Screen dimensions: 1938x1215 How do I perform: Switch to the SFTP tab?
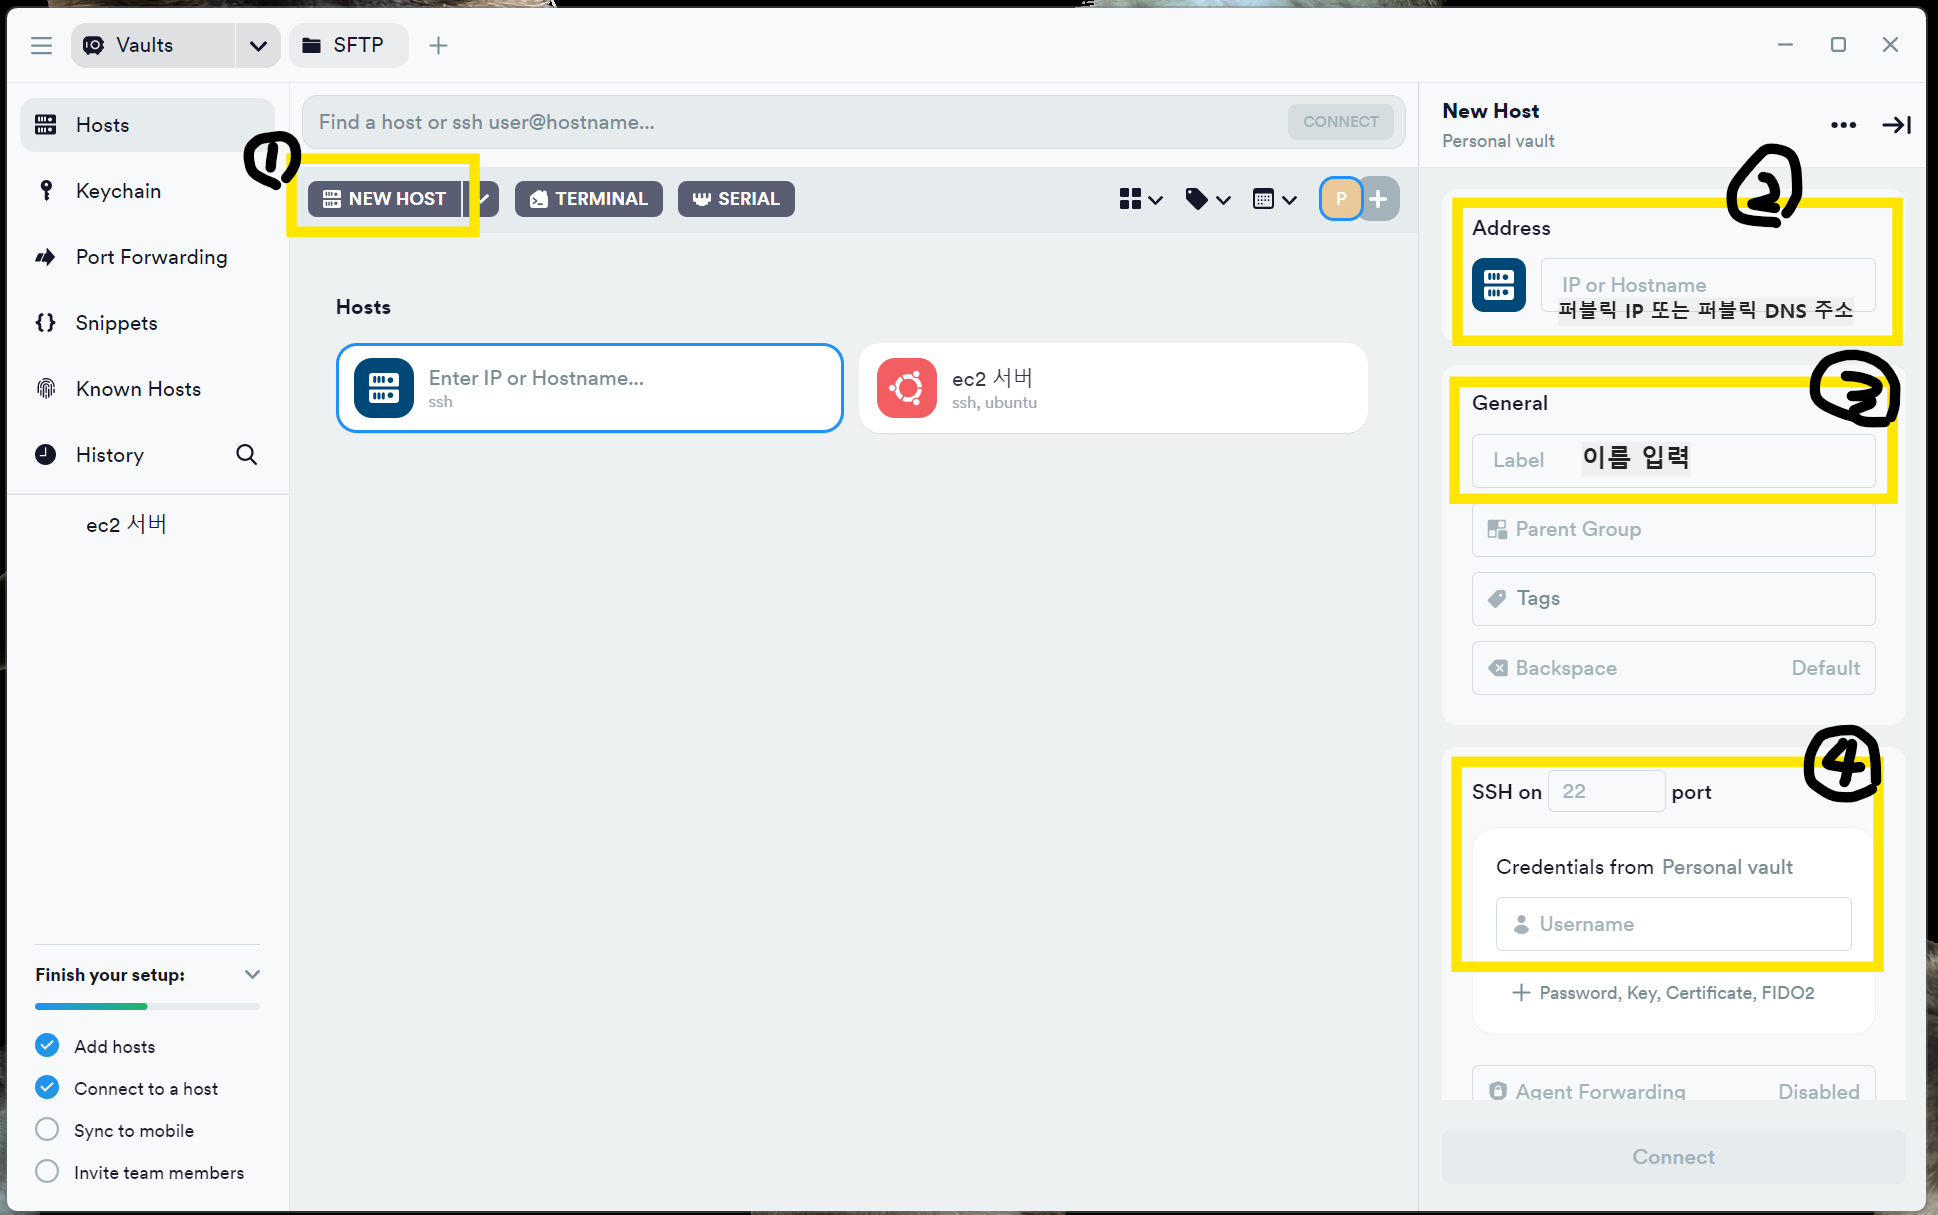click(348, 45)
